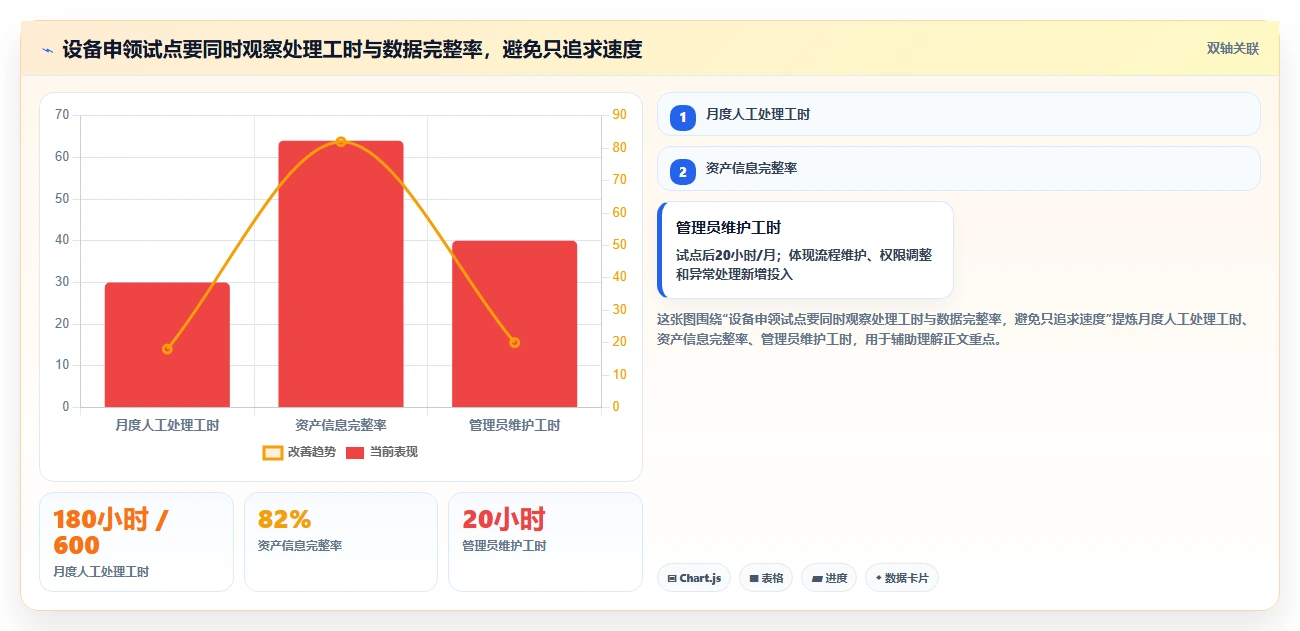
Task: Select the 表格 tag
Action: [766, 578]
